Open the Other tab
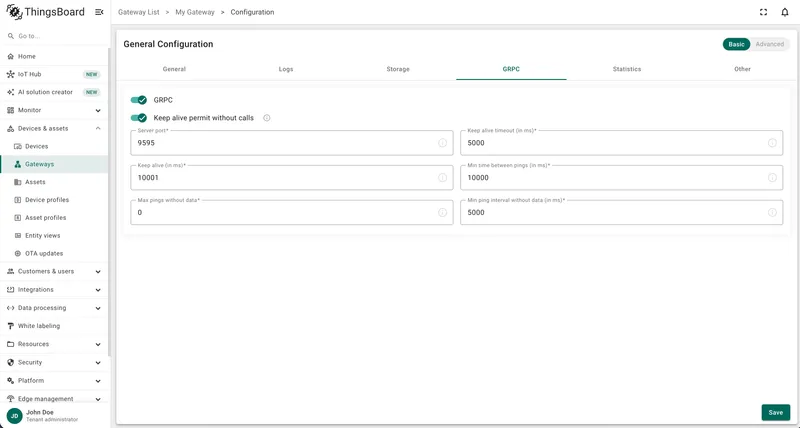The width and height of the screenshot is (800, 428). (x=742, y=69)
